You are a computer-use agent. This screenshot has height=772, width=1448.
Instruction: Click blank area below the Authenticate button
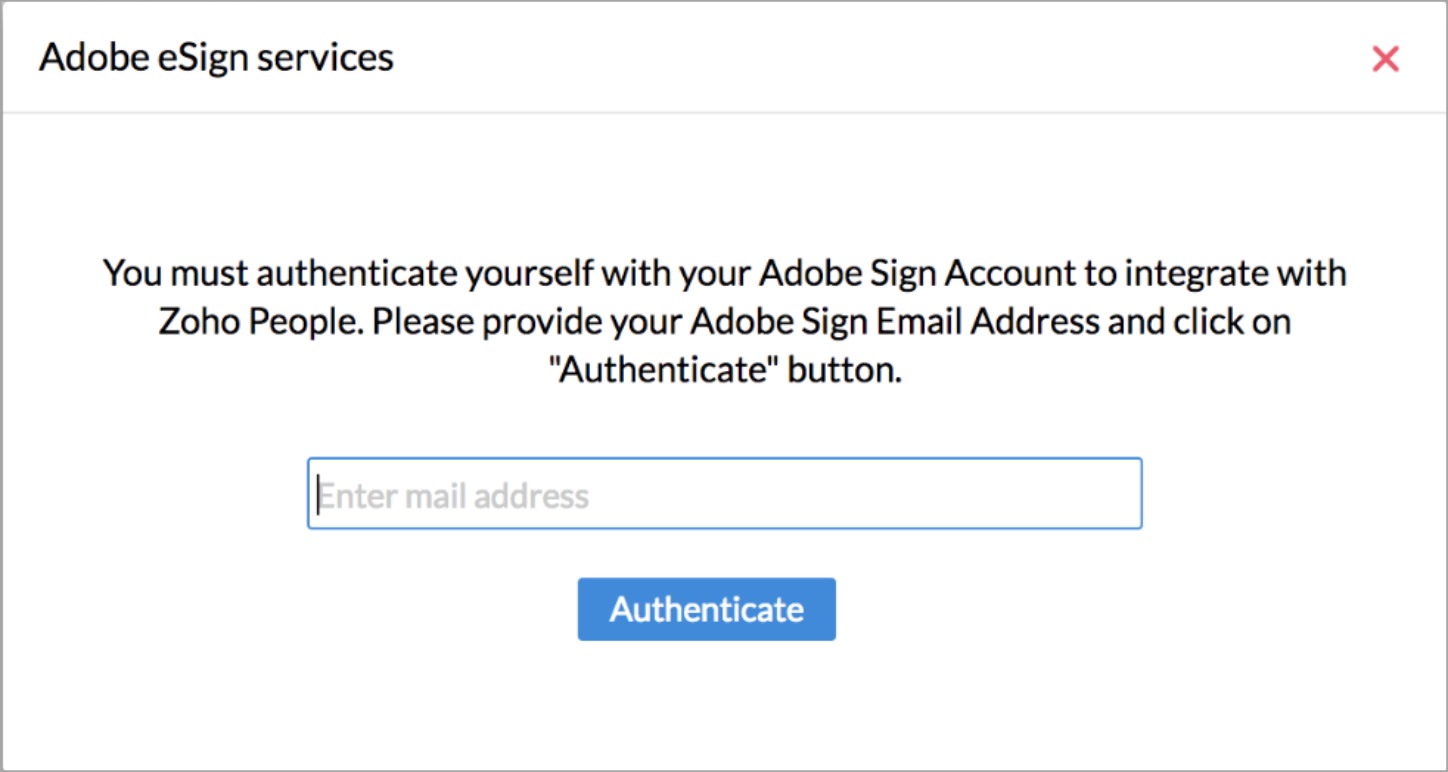point(706,705)
